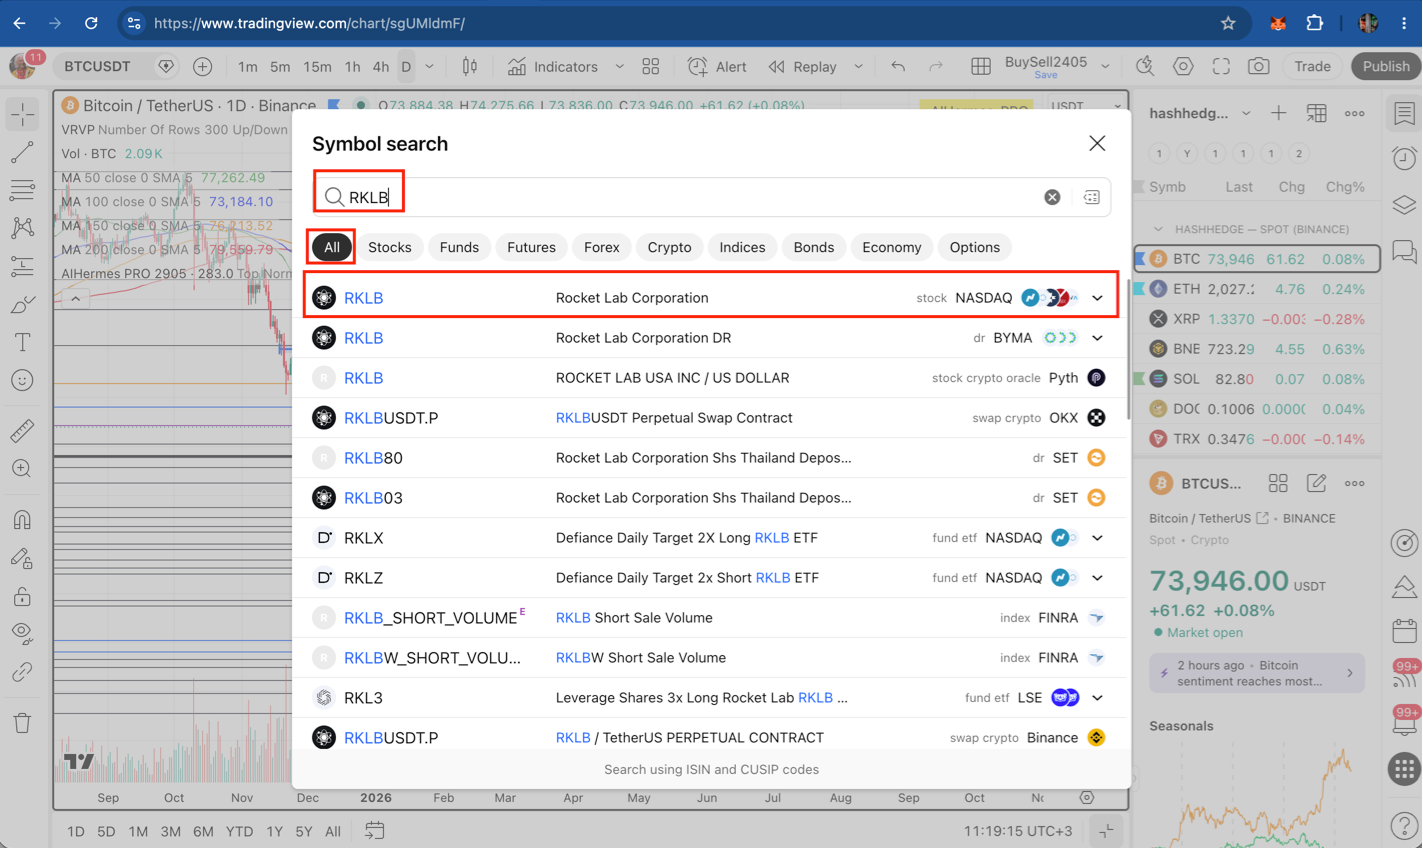The height and width of the screenshot is (848, 1423).
Task: Toggle stay in drawing mode
Action: click(22, 558)
